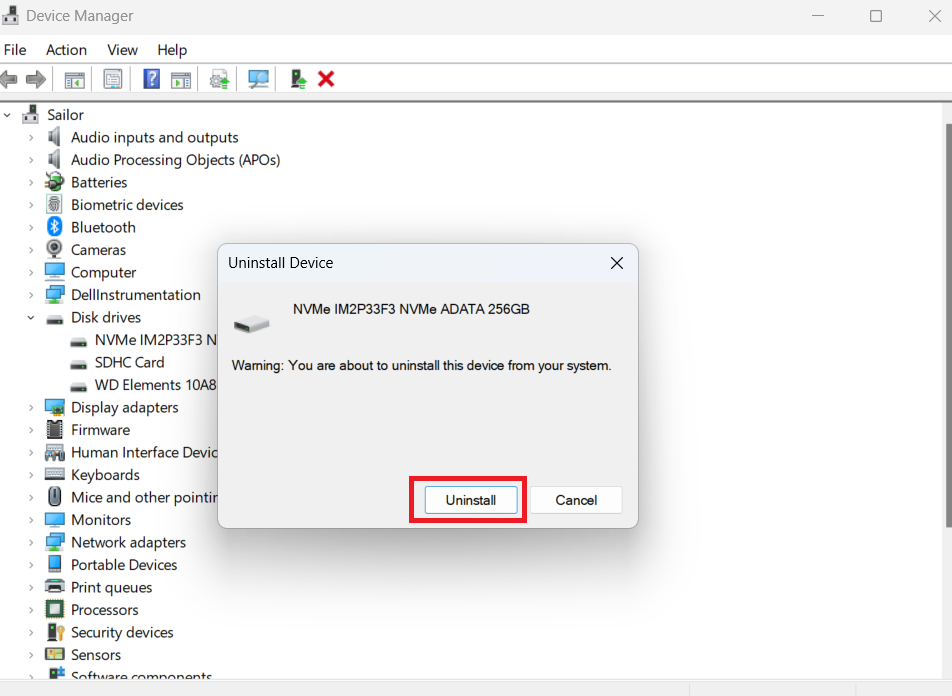The image size is (952, 696).
Task: Click the Print queues printer icon
Action: (x=55, y=587)
